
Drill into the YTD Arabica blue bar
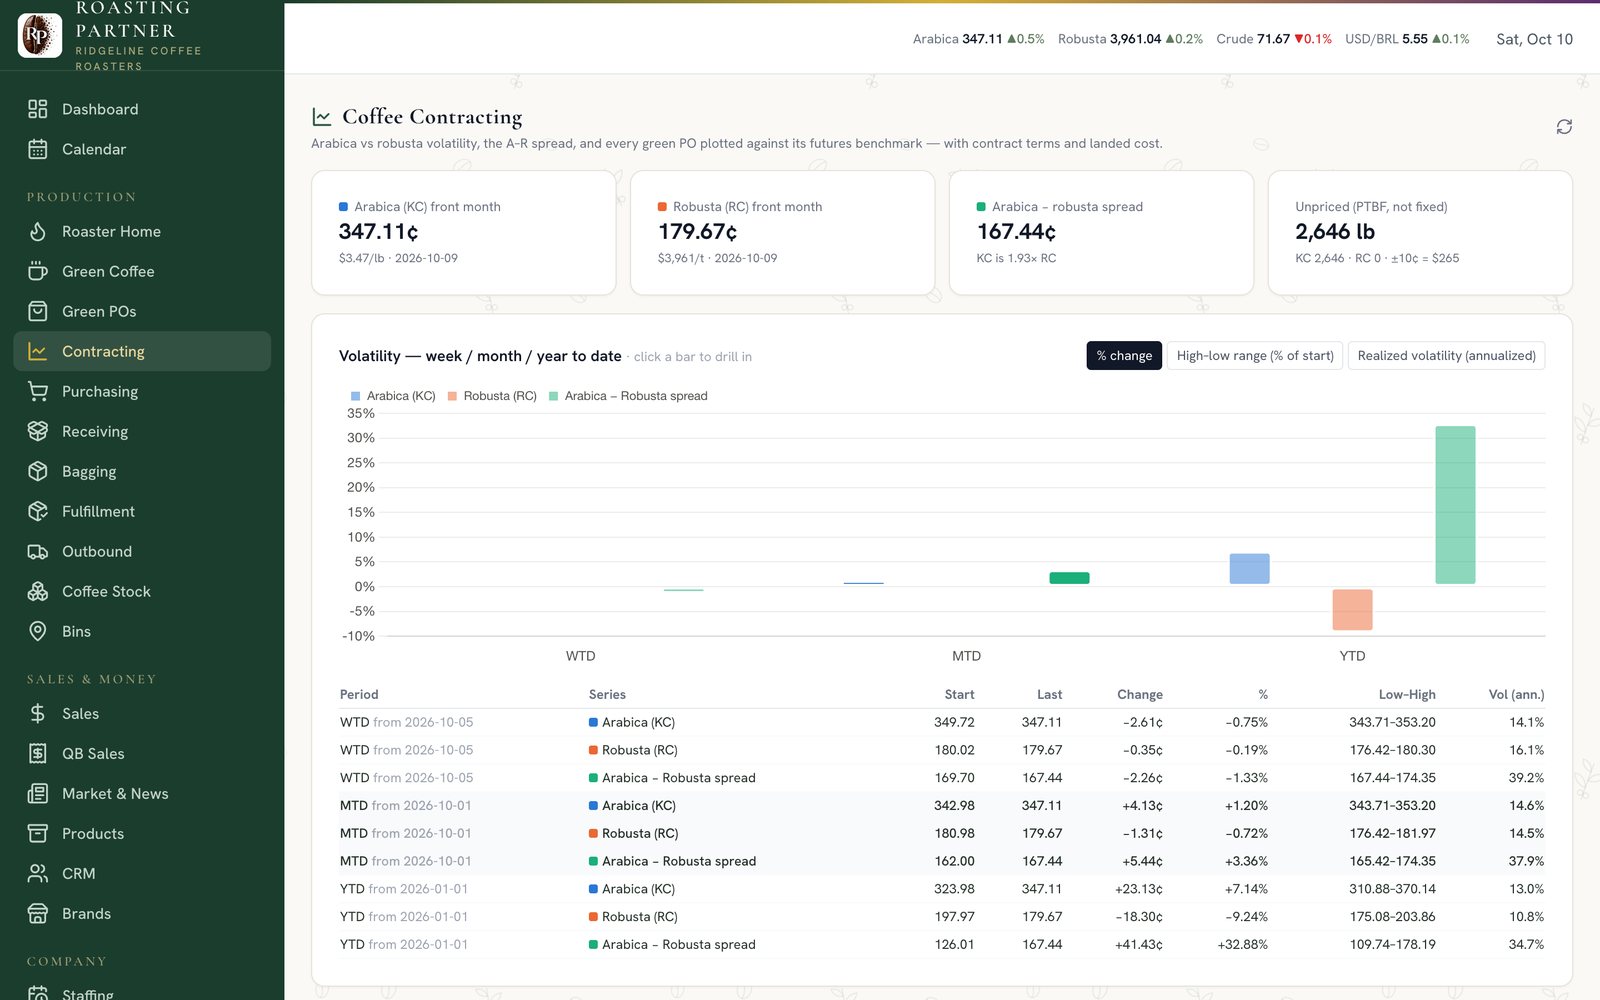point(1249,569)
